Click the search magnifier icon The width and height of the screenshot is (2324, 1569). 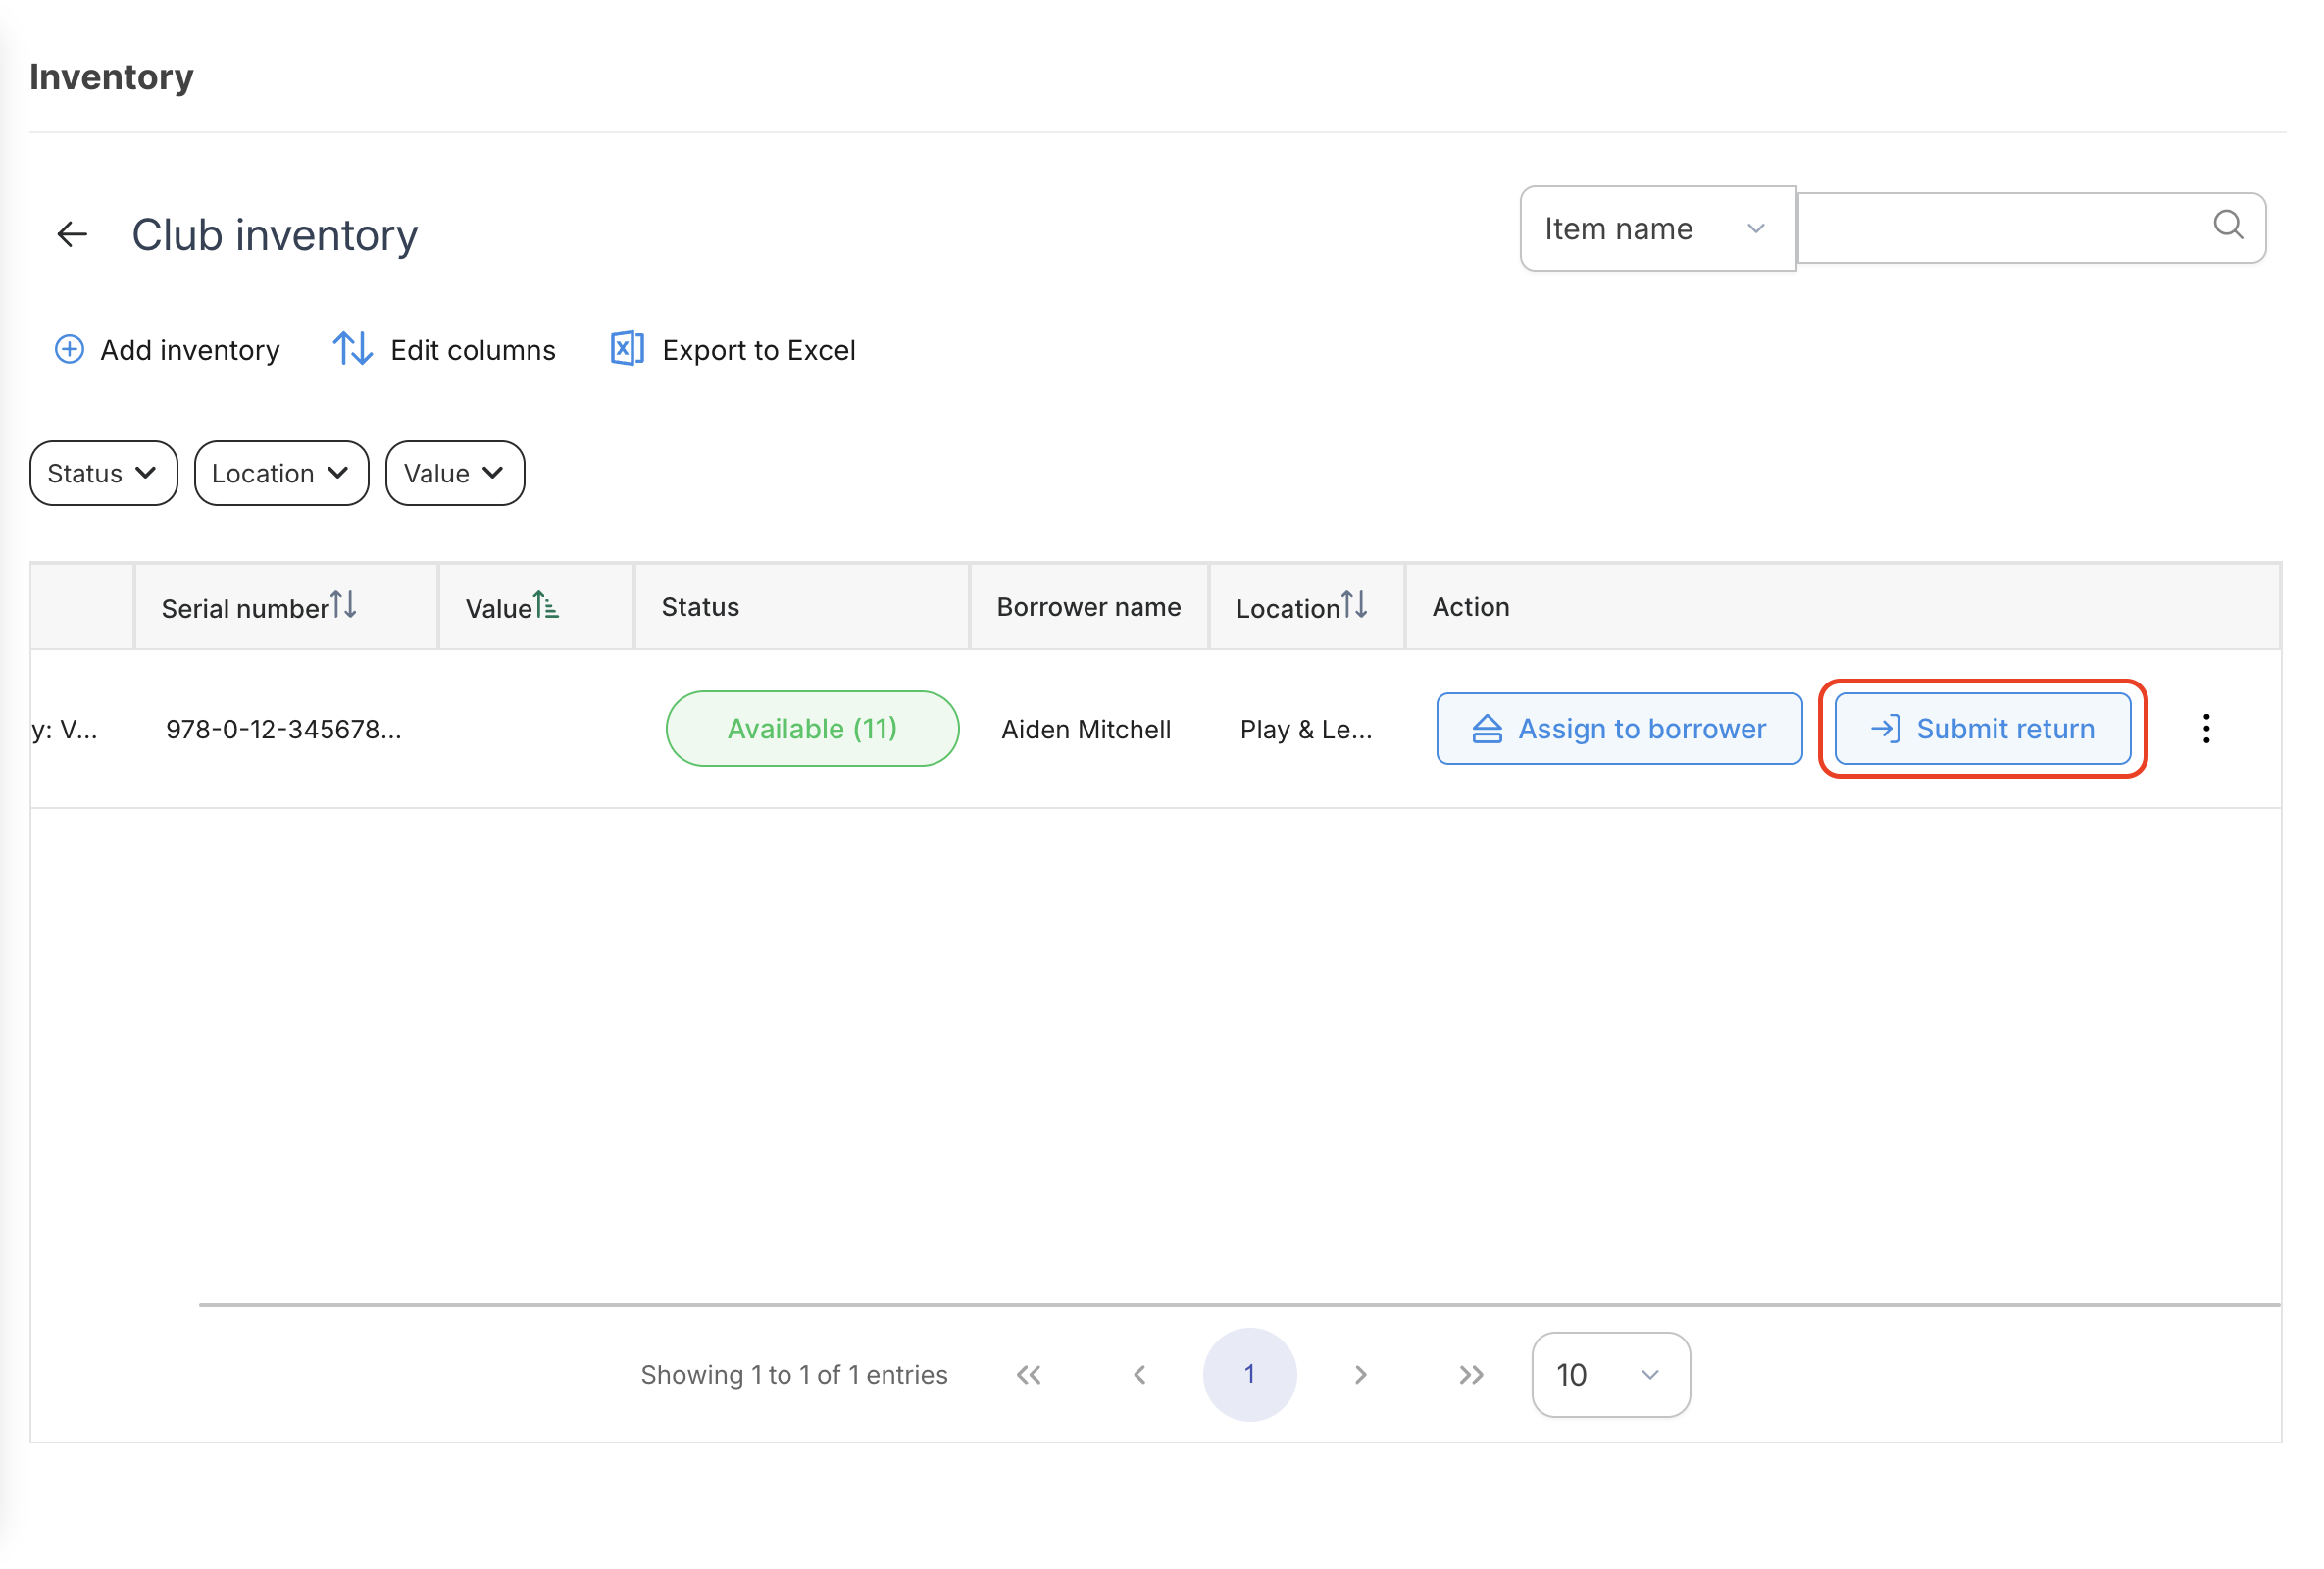tap(2228, 225)
